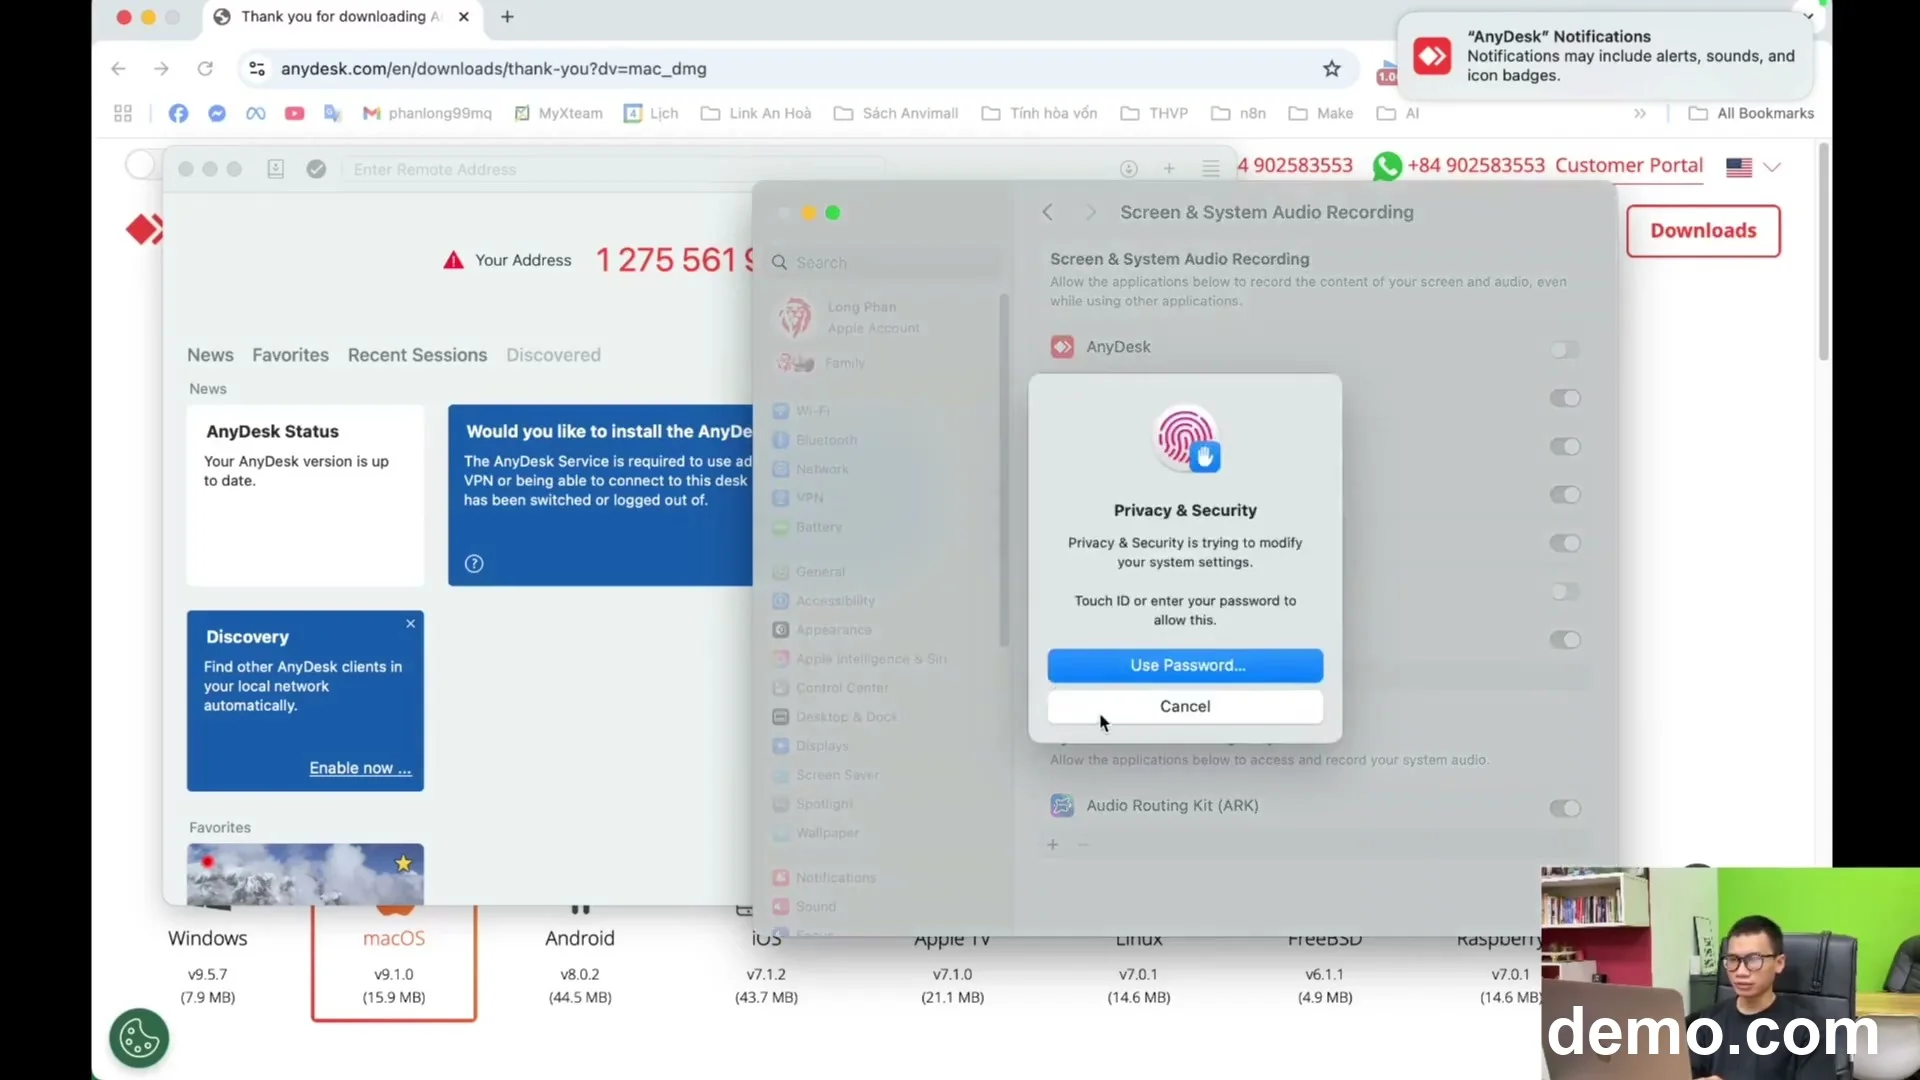This screenshot has width=1920, height=1080.
Task: Switch to Discovered tab in AnyDesk
Action: point(553,355)
